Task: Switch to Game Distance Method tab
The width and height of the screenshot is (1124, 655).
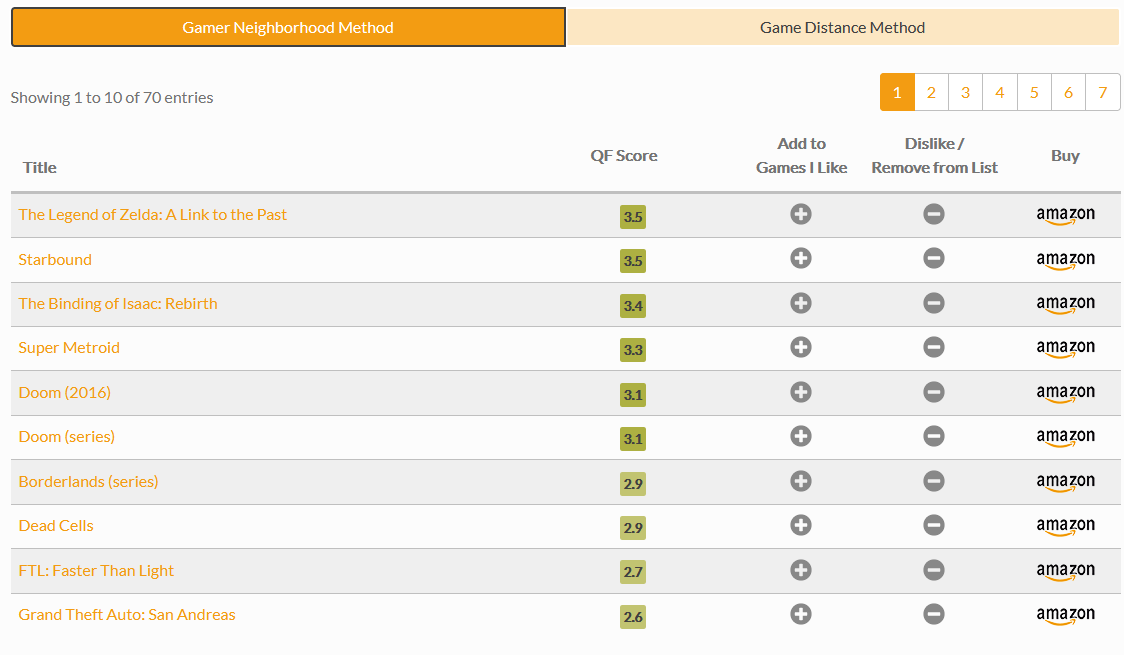Action: [842, 28]
